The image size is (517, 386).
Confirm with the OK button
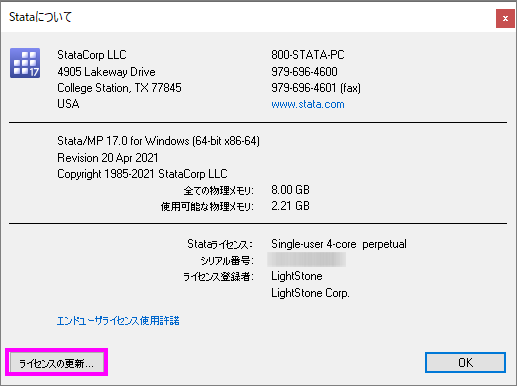[465, 362]
